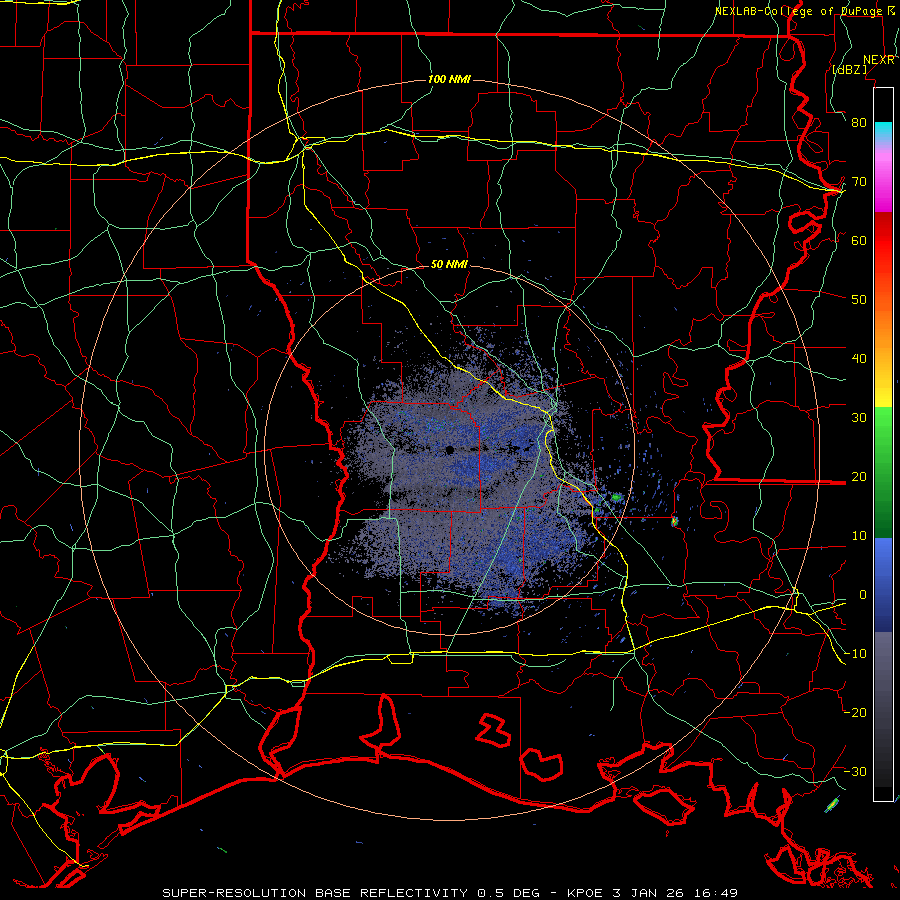Click the -10 dBZ scale label
The width and height of the screenshot is (900, 900).
(855, 654)
